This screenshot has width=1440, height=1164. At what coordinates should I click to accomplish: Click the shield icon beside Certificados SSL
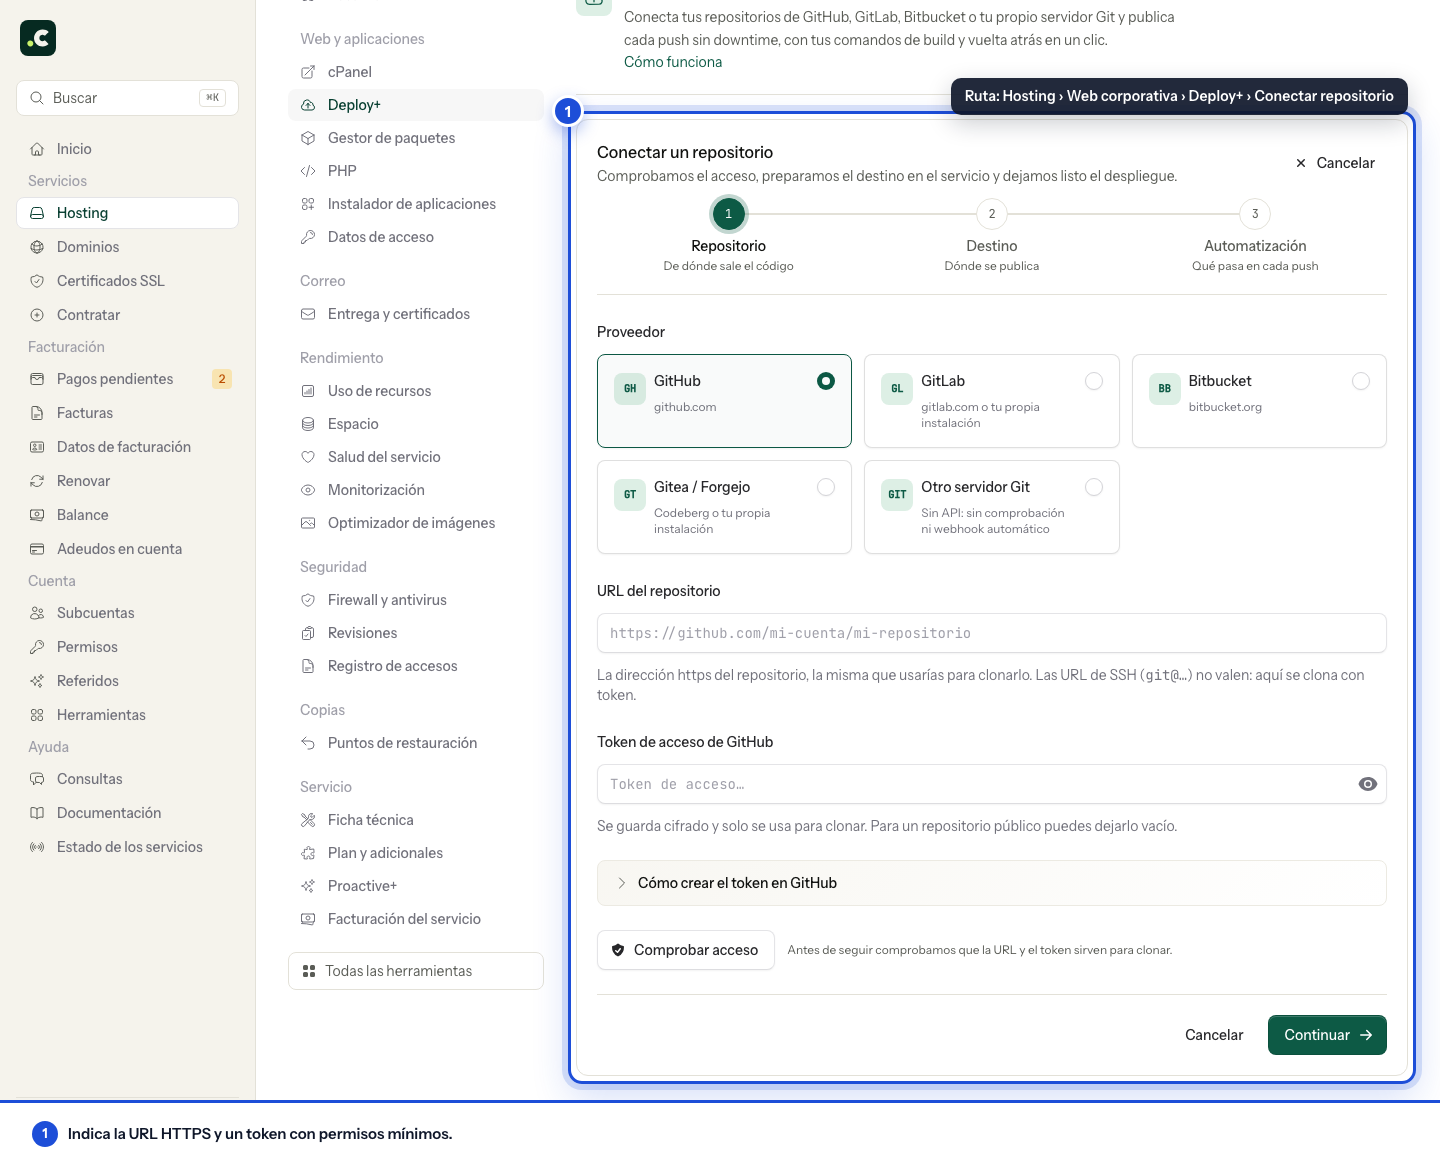37,281
